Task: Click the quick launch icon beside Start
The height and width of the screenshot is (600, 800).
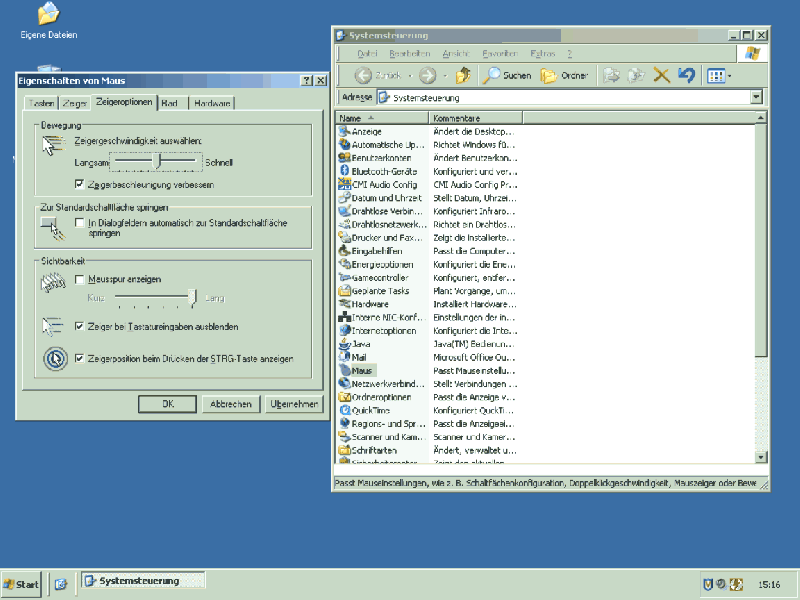Action: (x=61, y=584)
